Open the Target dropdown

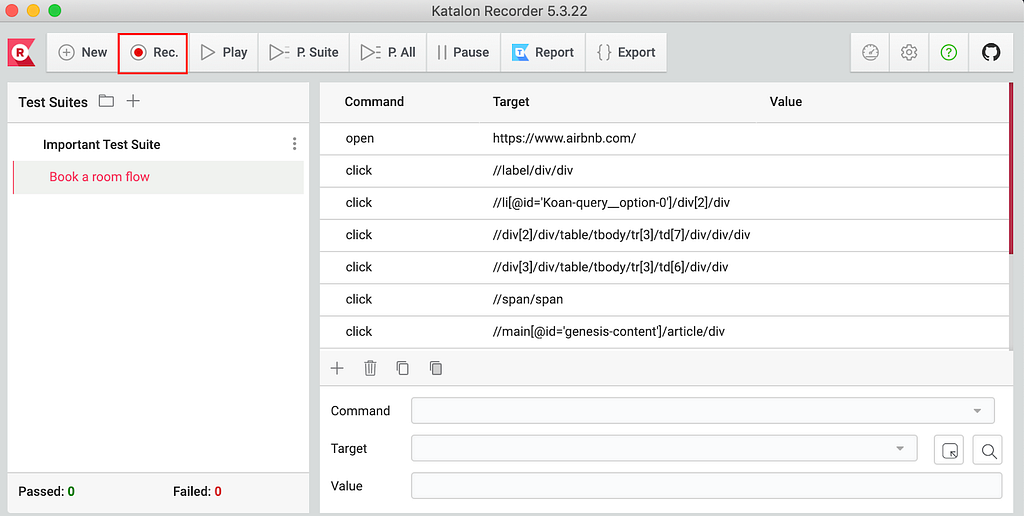[x=664, y=449]
